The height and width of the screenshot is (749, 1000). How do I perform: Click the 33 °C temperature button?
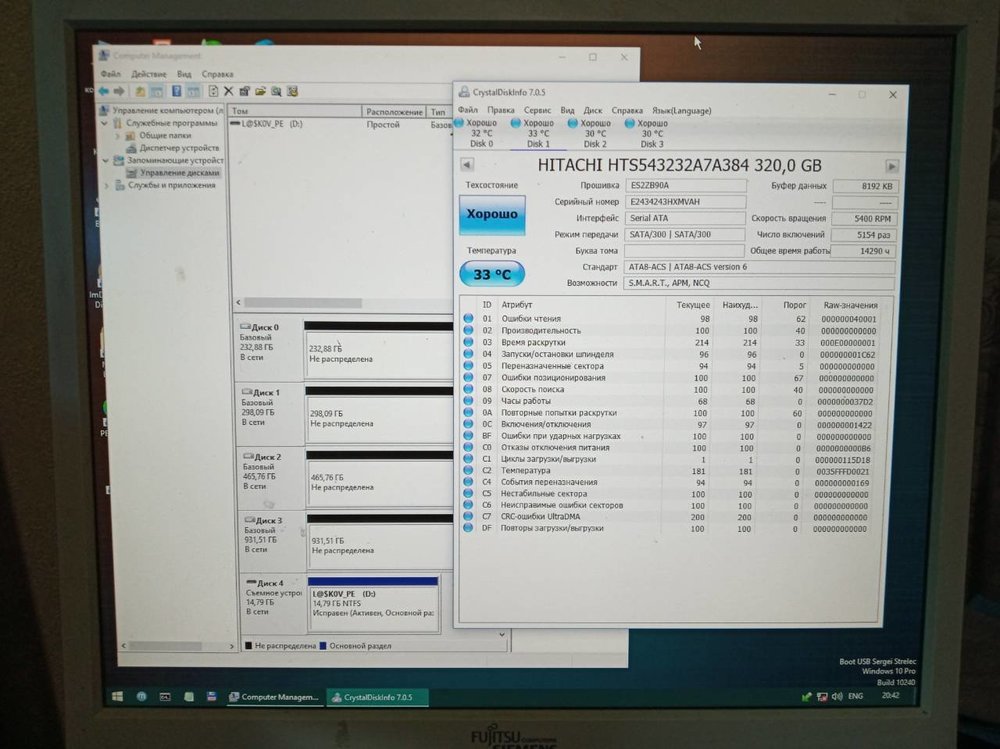point(491,274)
